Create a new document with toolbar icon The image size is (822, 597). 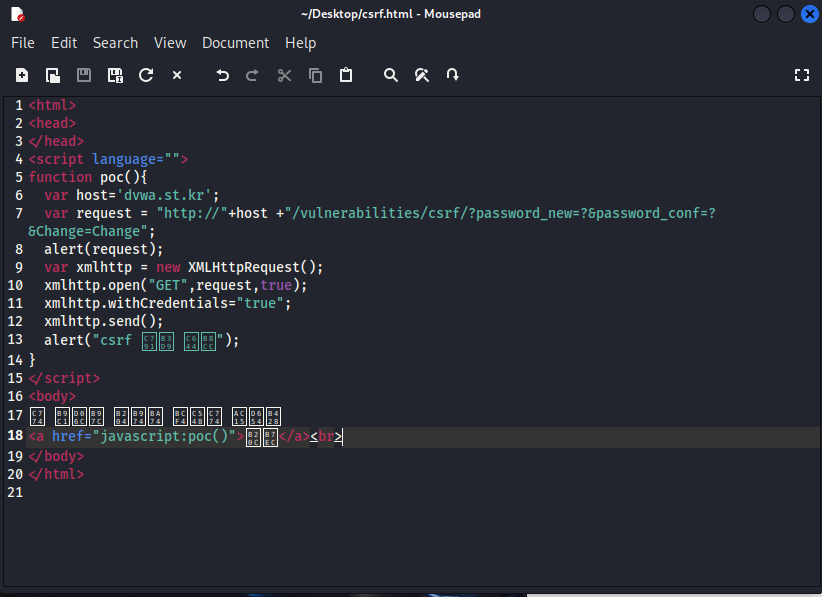[22, 75]
